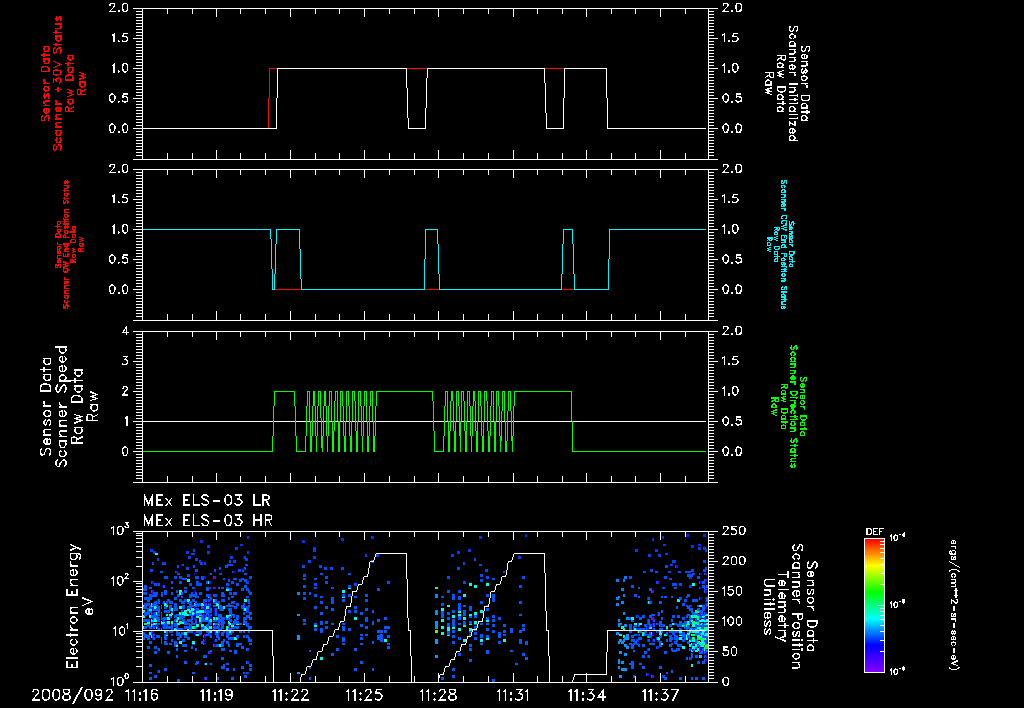Click the 11:16 time axis label

pos(141,695)
